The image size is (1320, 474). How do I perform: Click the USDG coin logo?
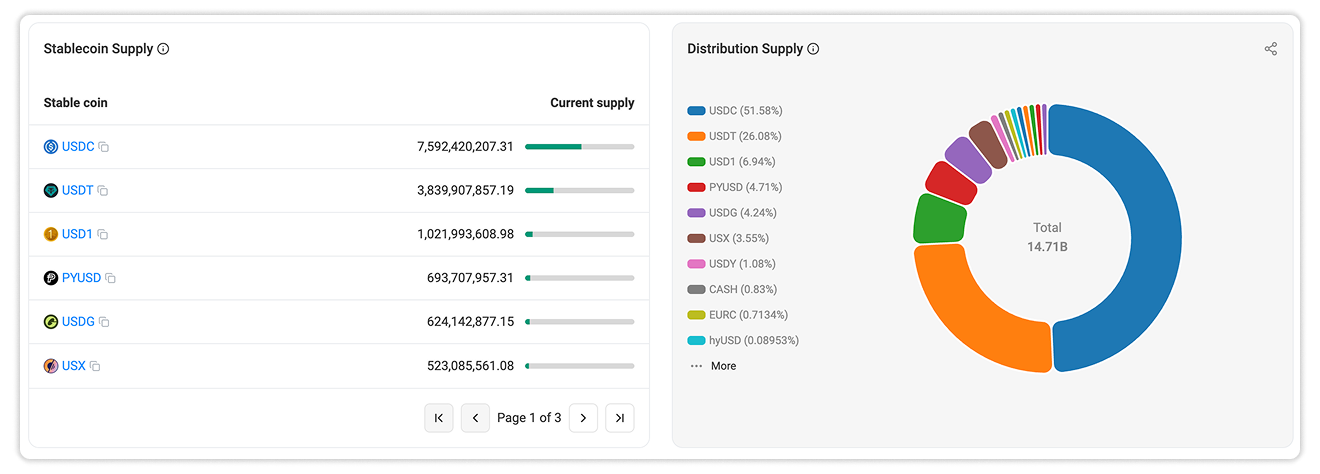pos(51,322)
